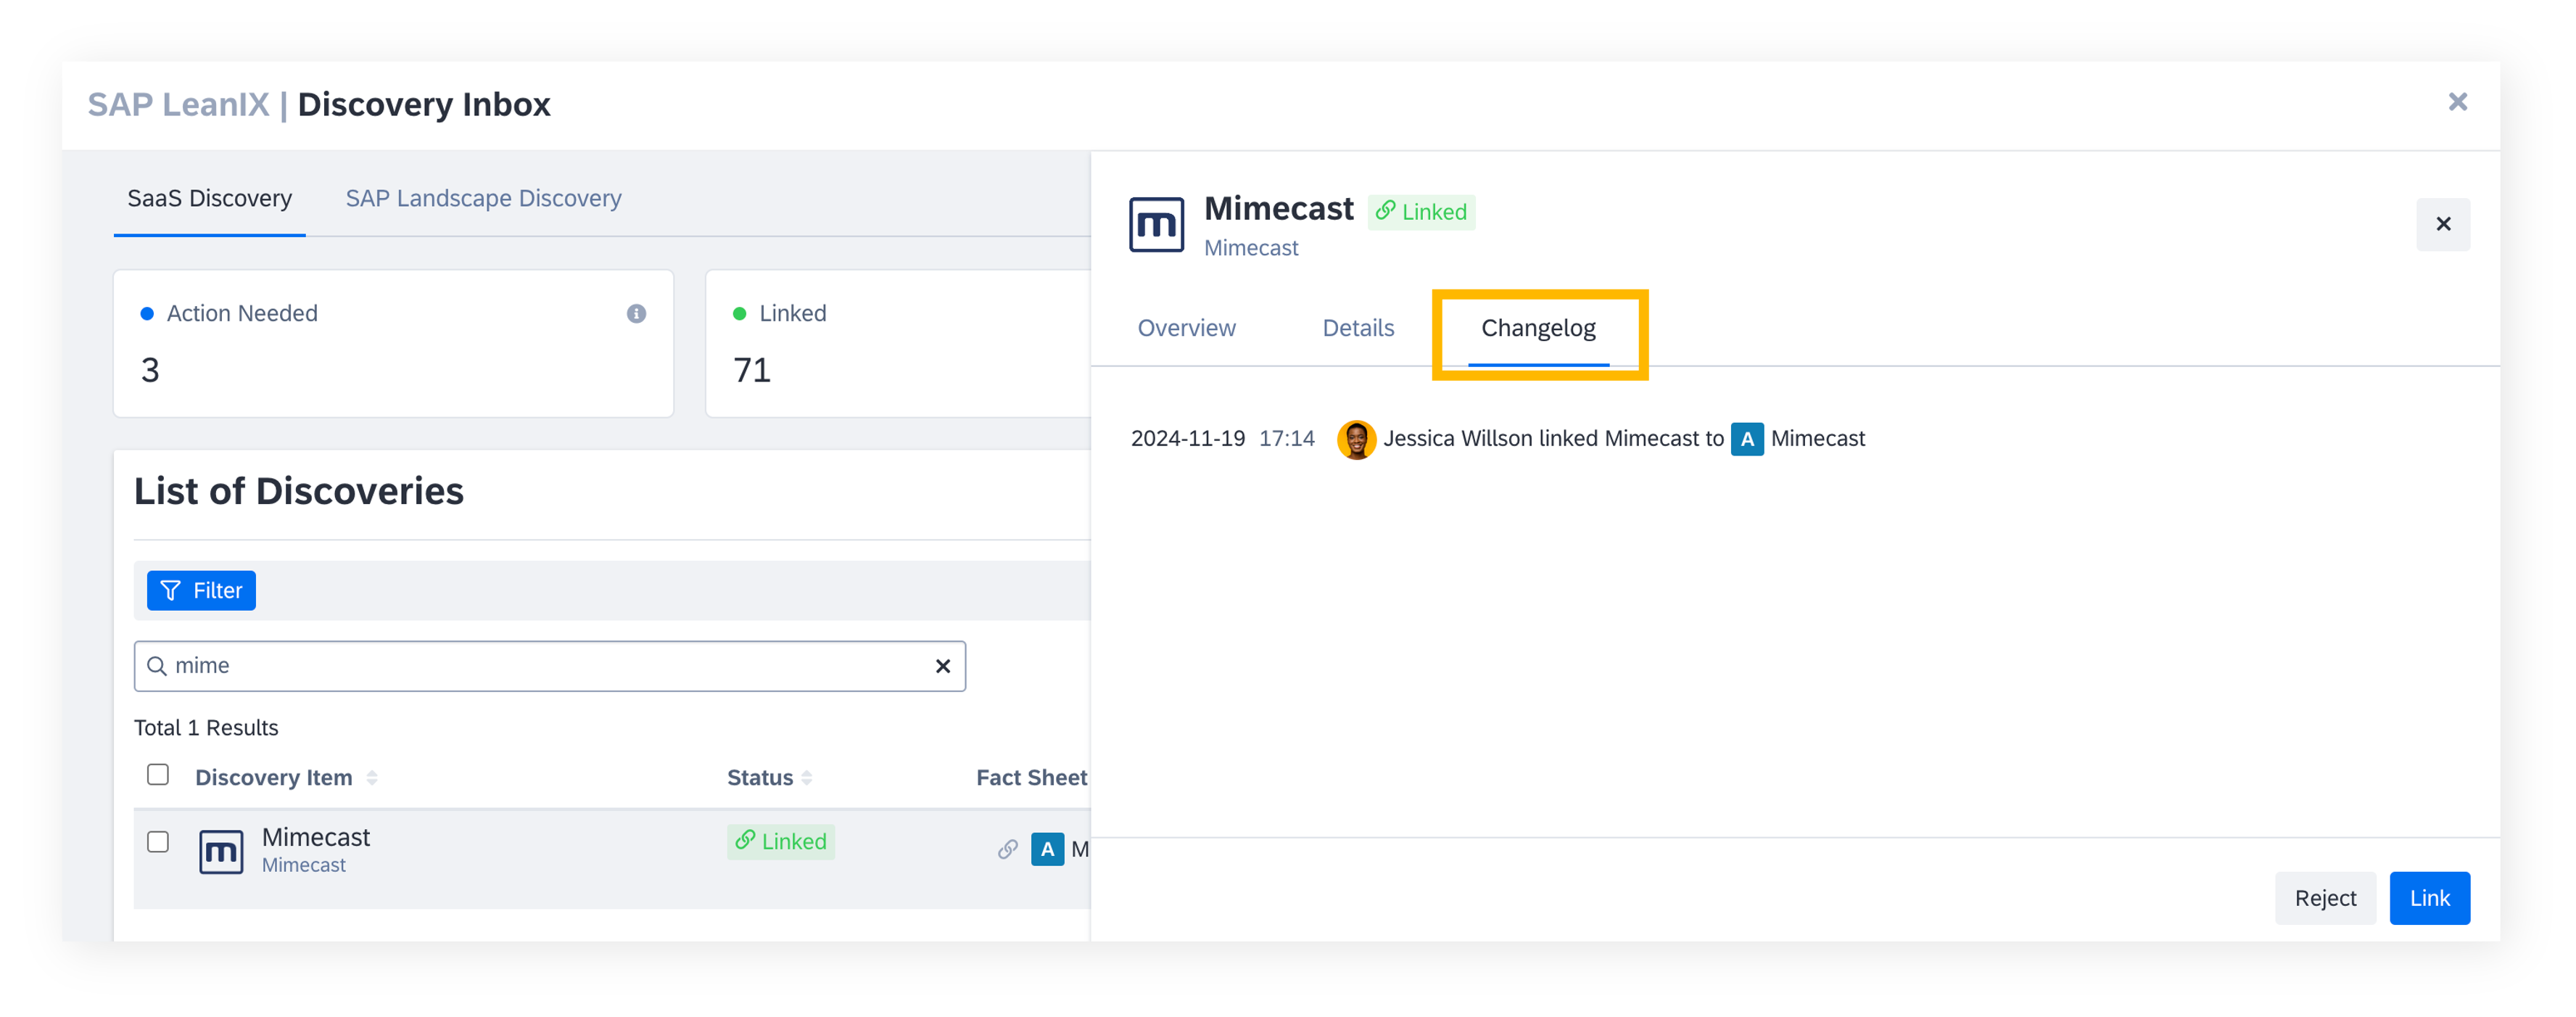The image size is (2576, 1017).
Task: Click the Action Needed info icon
Action: (636, 314)
